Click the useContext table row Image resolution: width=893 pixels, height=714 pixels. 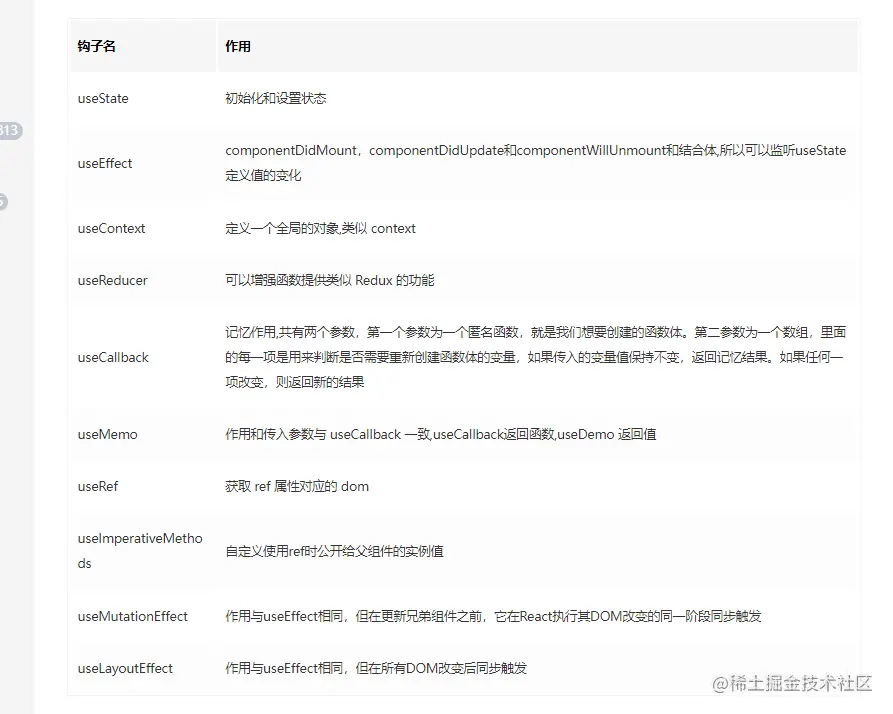pyautogui.click(x=111, y=228)
